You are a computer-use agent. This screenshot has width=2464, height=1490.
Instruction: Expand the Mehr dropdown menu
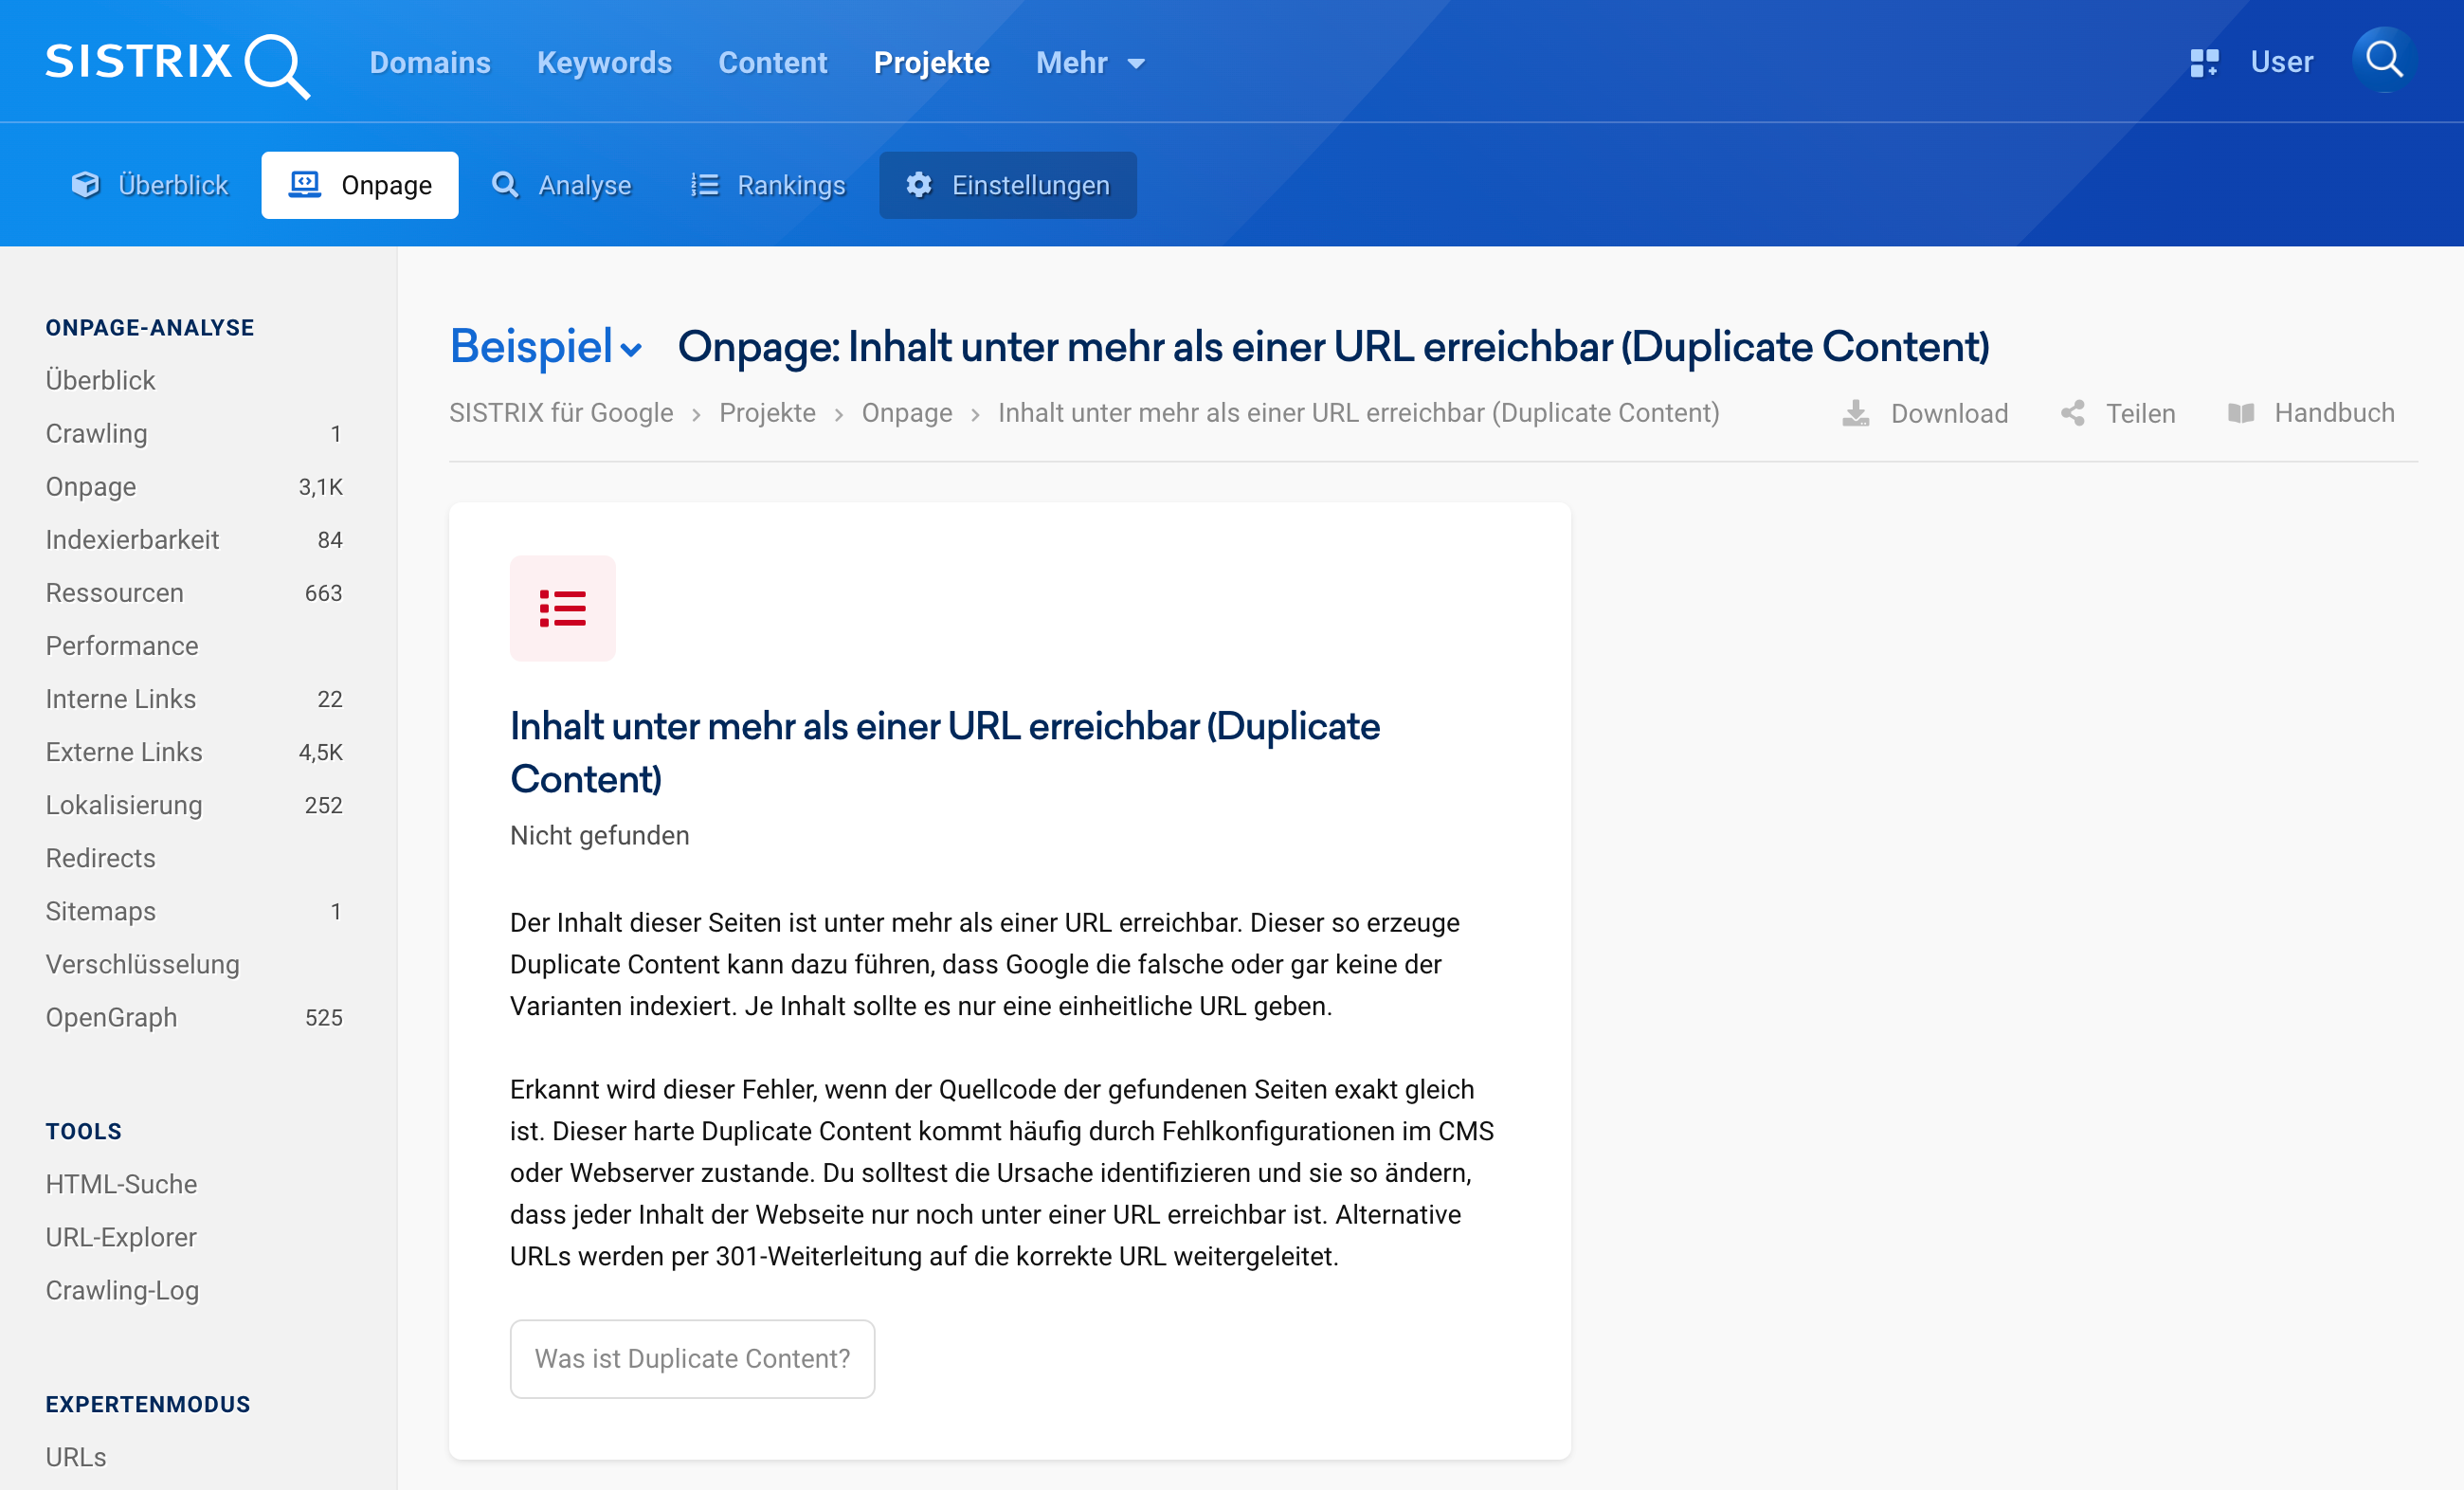(x=1090, y=63)
